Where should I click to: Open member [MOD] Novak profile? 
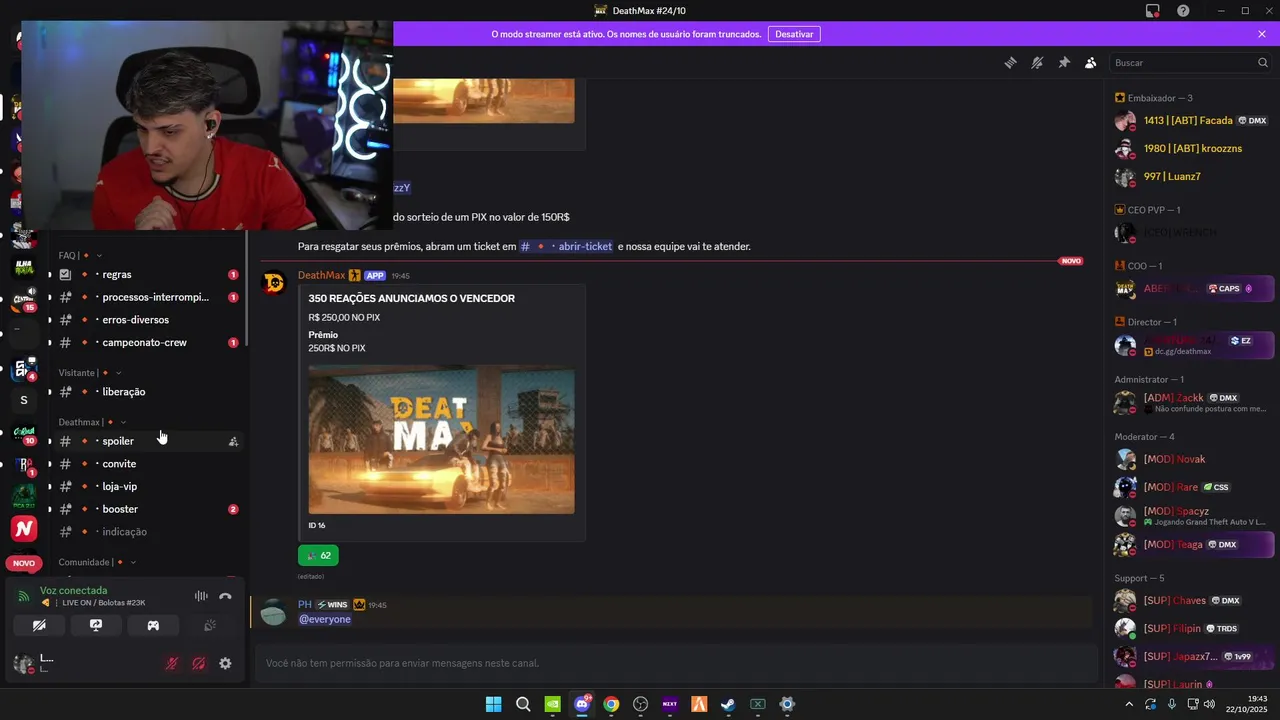tap(1195, 459)
